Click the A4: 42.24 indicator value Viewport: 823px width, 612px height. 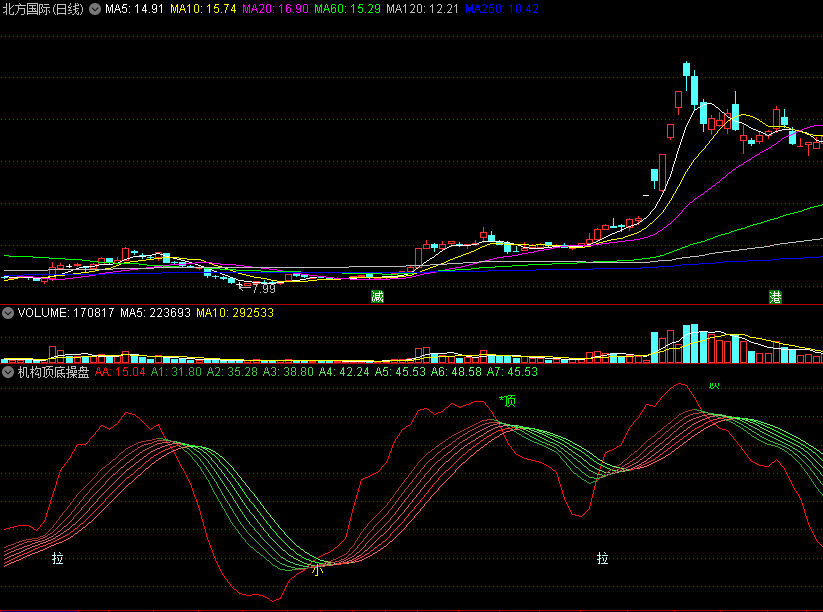(x=344, y=372)
